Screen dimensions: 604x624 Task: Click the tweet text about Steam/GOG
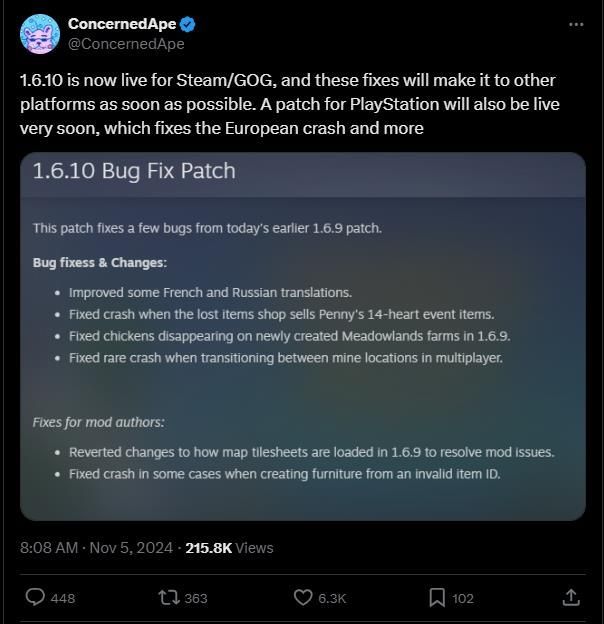[x=290, y=104]
